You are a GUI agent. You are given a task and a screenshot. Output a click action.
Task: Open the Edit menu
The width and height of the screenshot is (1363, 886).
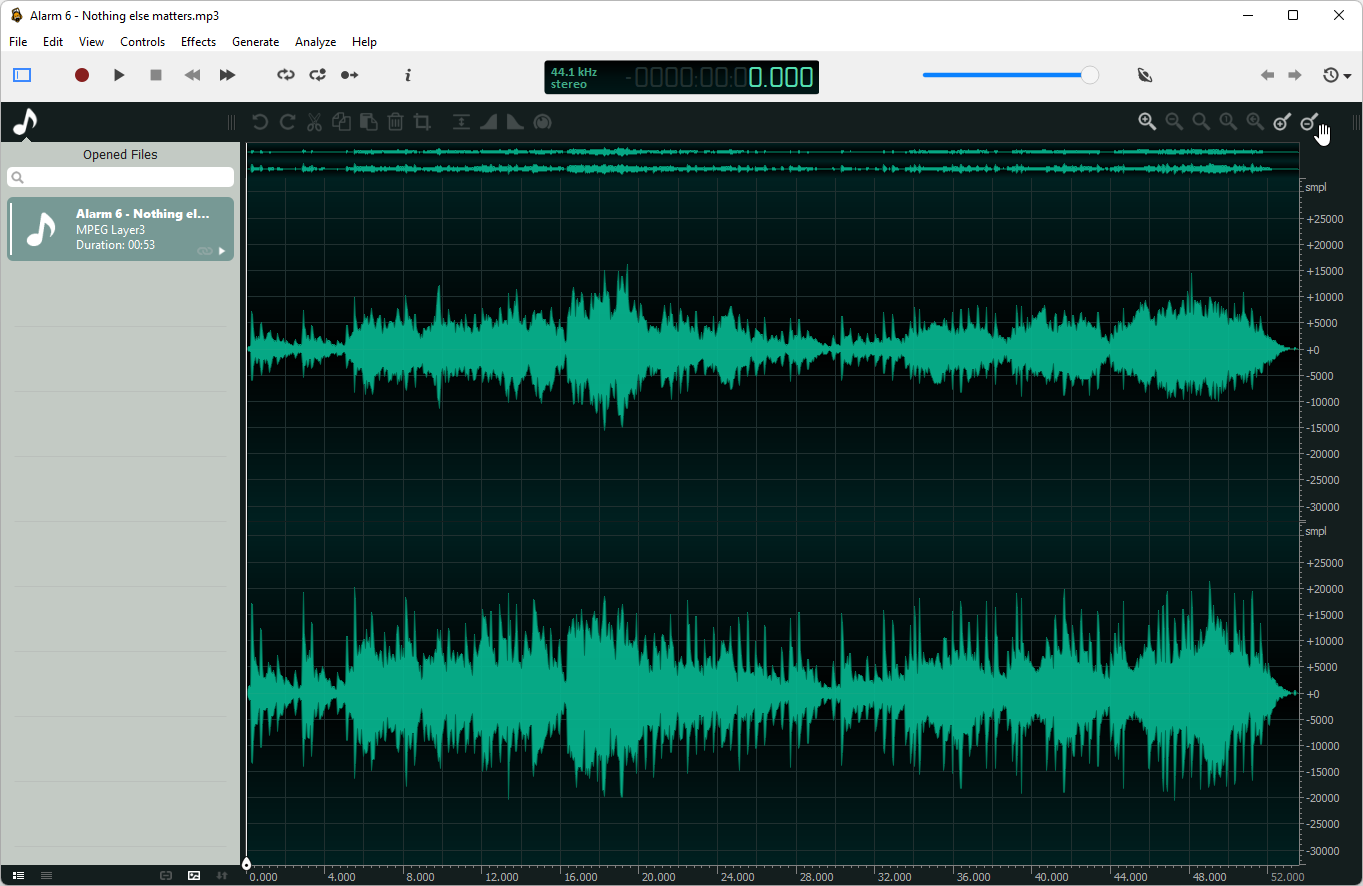click(53, 42)
